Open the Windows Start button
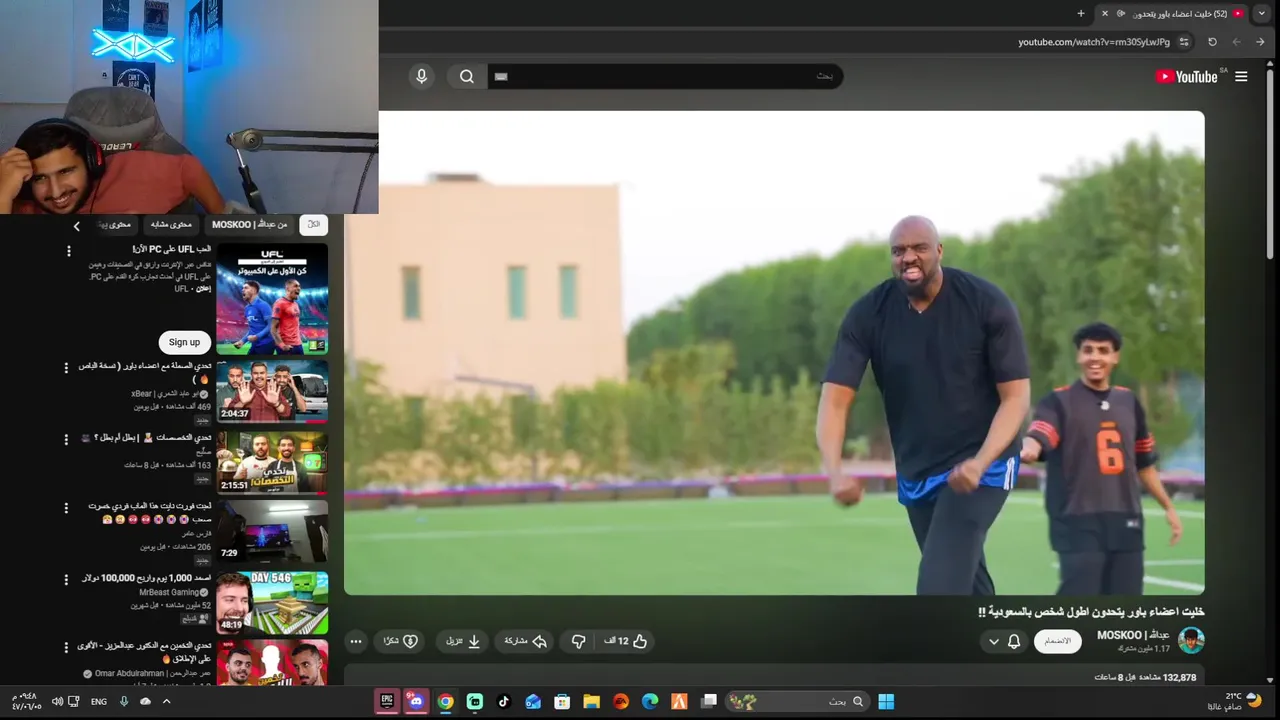This screenshot has width=1280, height=720. [886, 701]
